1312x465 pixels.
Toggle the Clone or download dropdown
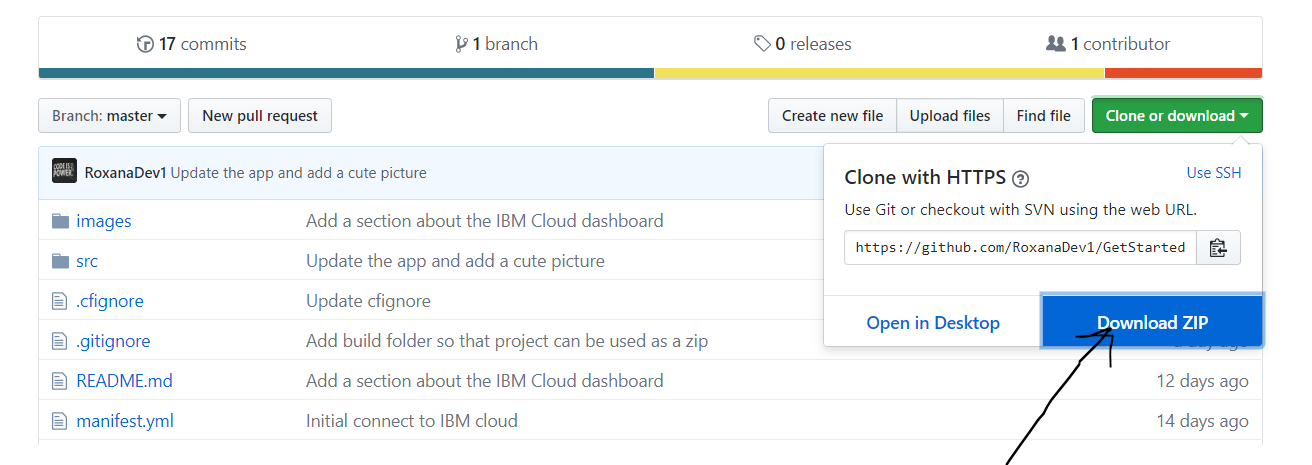[1176, 116]
